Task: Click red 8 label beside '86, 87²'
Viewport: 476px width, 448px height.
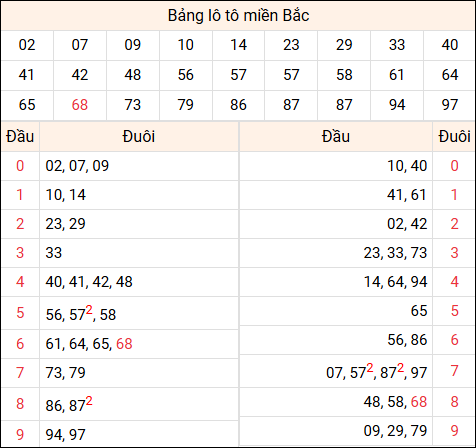Action: (x=20, y=404)
